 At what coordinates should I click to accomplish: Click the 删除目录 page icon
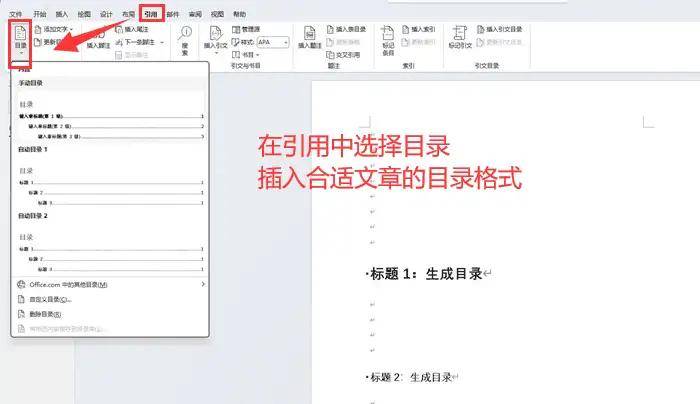pos(21,314)
